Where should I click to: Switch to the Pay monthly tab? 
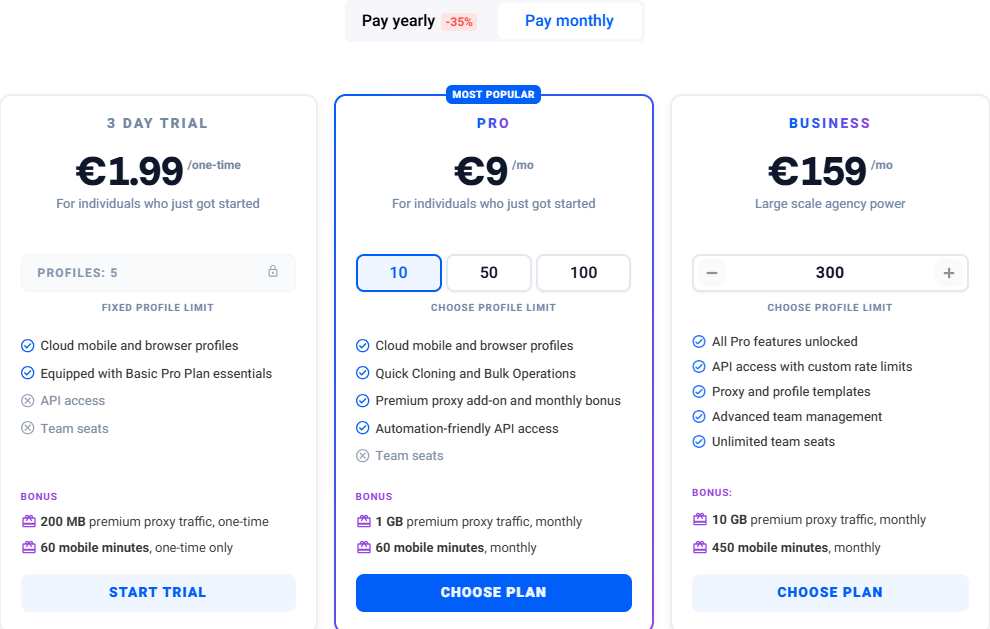tap(570, 20)
